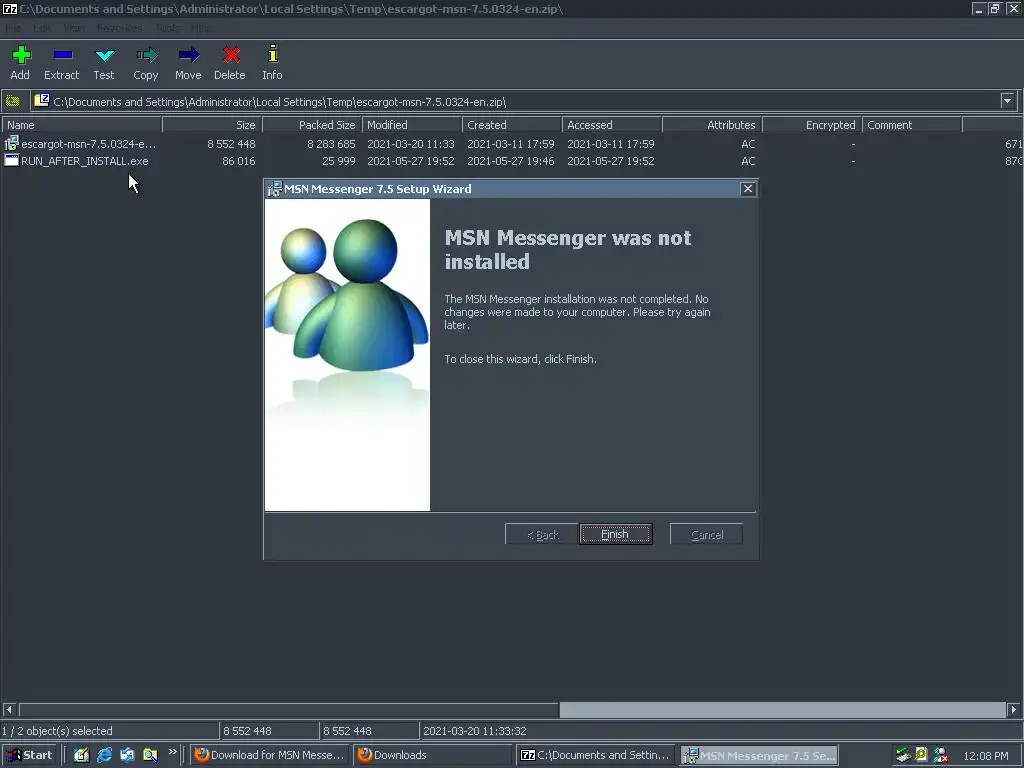Click packed size value 8 283 685
Image resolution: width=1024 pixels, height=768 pixels.
tap(331, 144)
